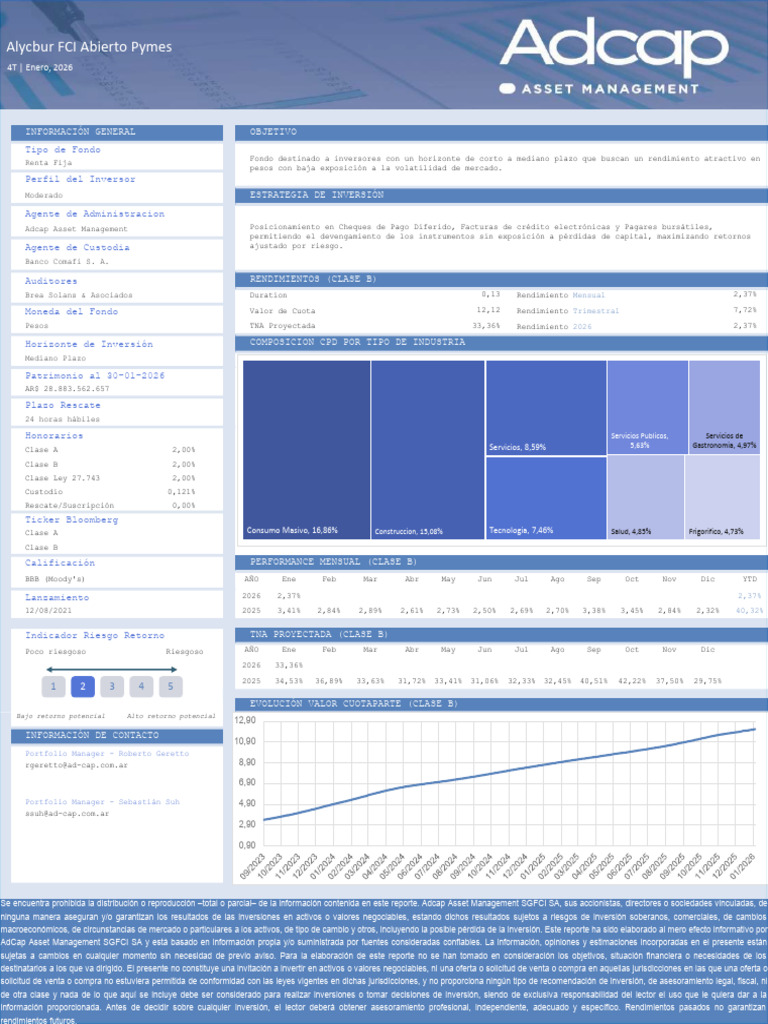768x1024 pixels.
Task: Click the 'Poco riesgoso' label
Action: [x=56, y=652]
